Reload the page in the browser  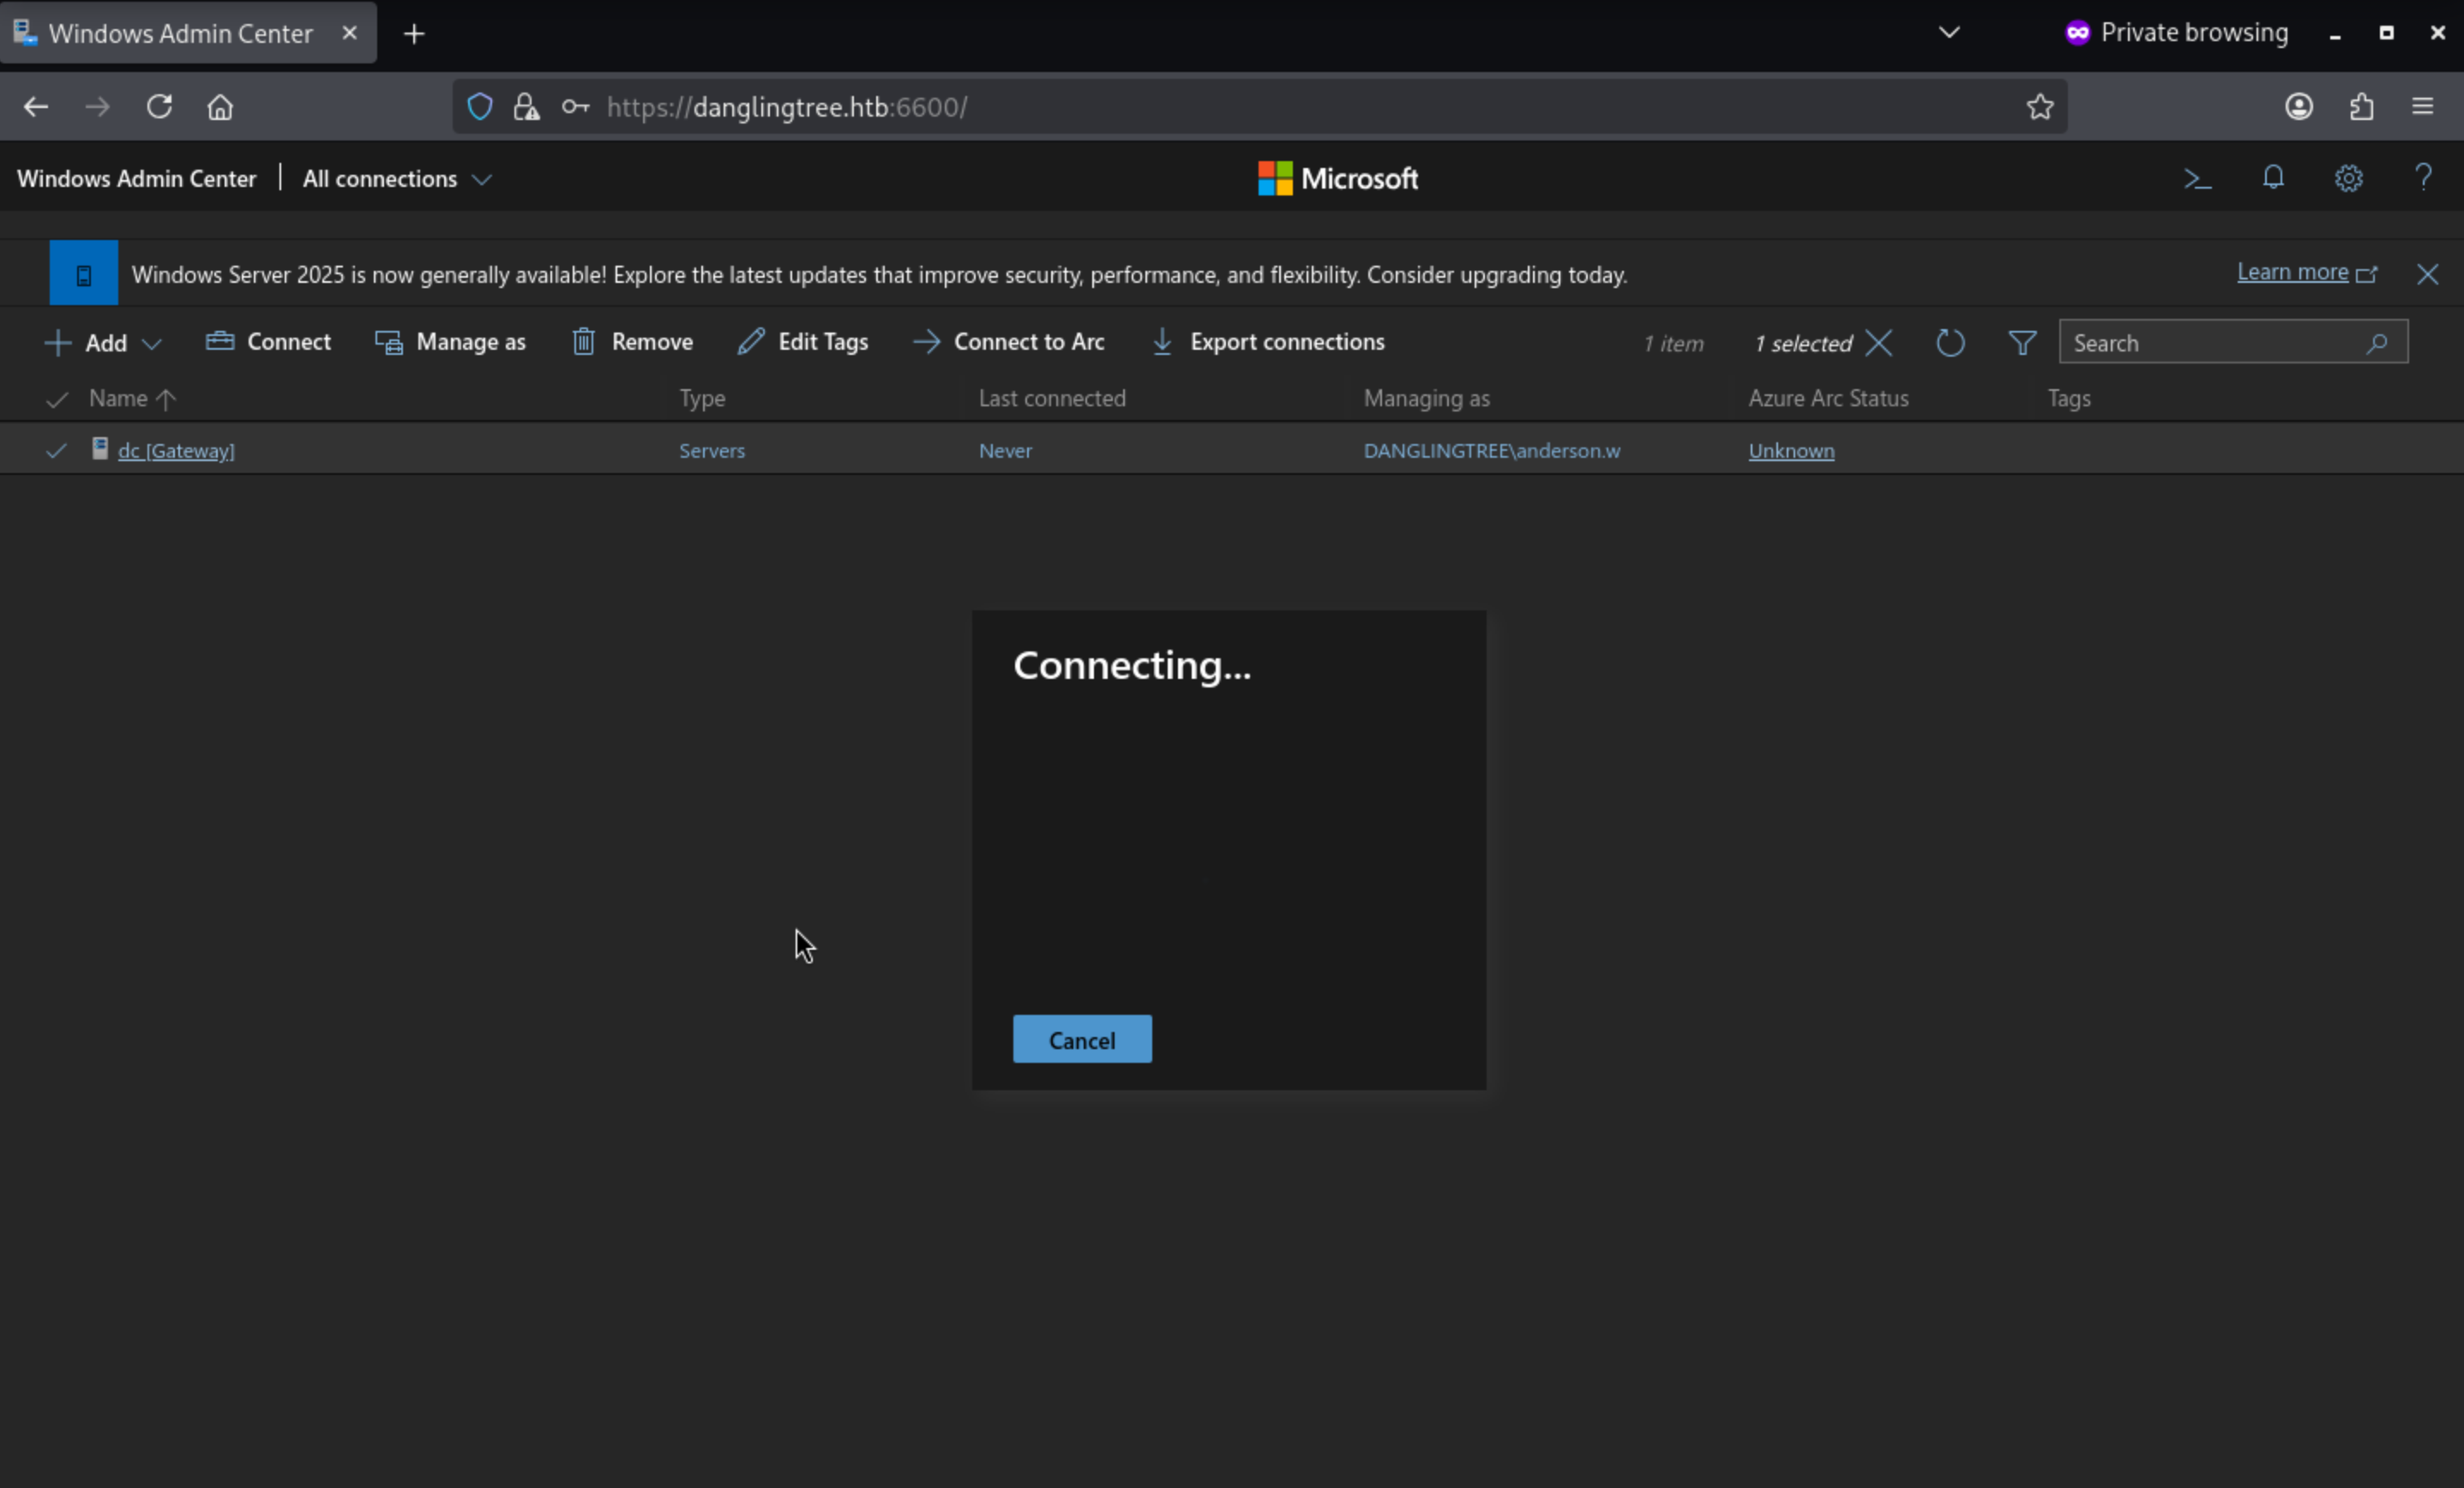coord(159,107)
